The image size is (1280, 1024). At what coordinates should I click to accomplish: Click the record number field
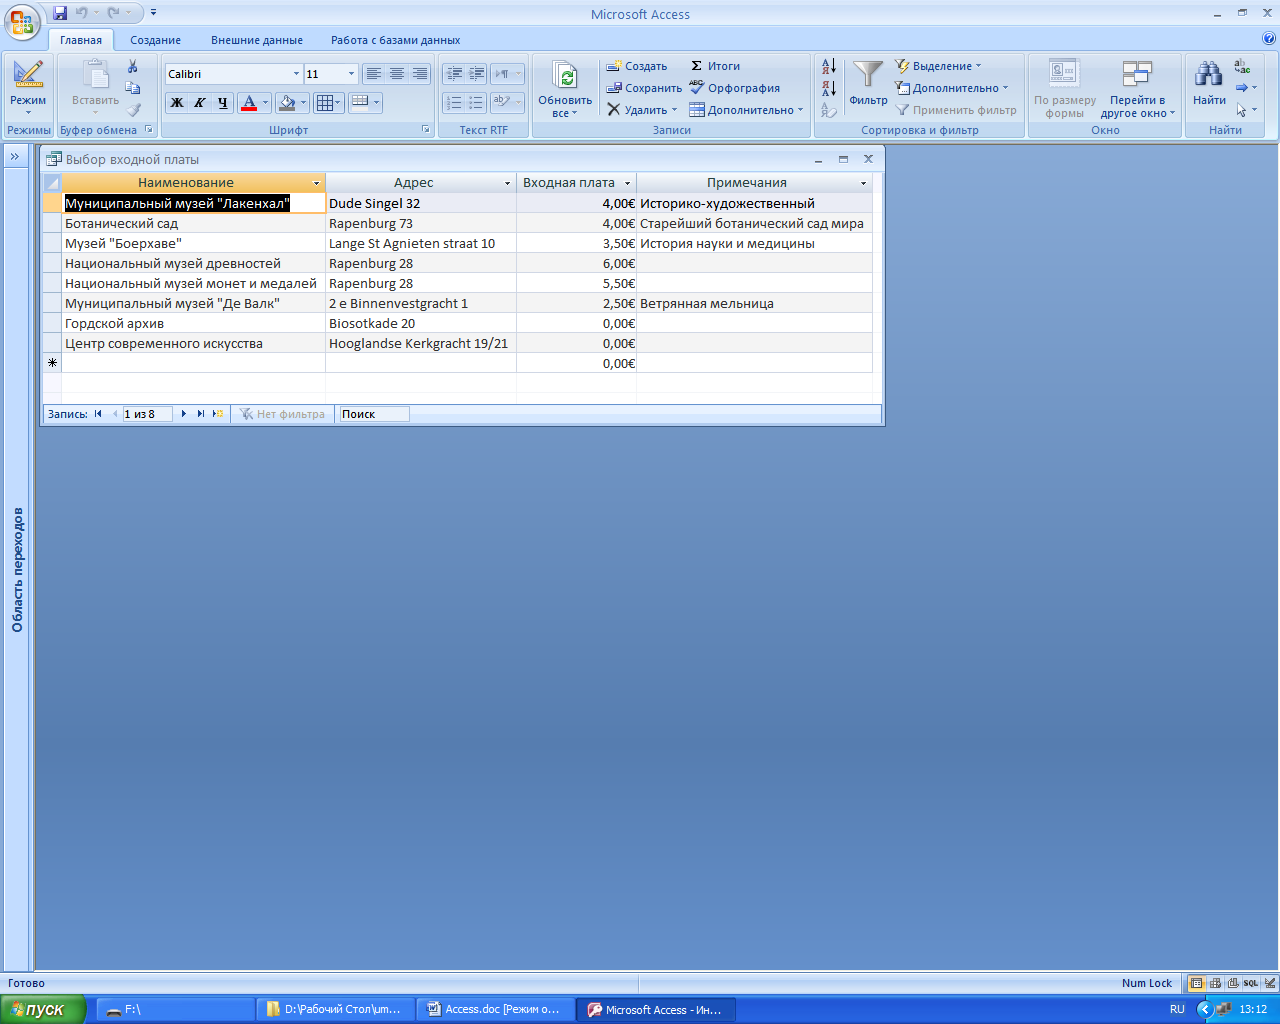pos(147,414)
